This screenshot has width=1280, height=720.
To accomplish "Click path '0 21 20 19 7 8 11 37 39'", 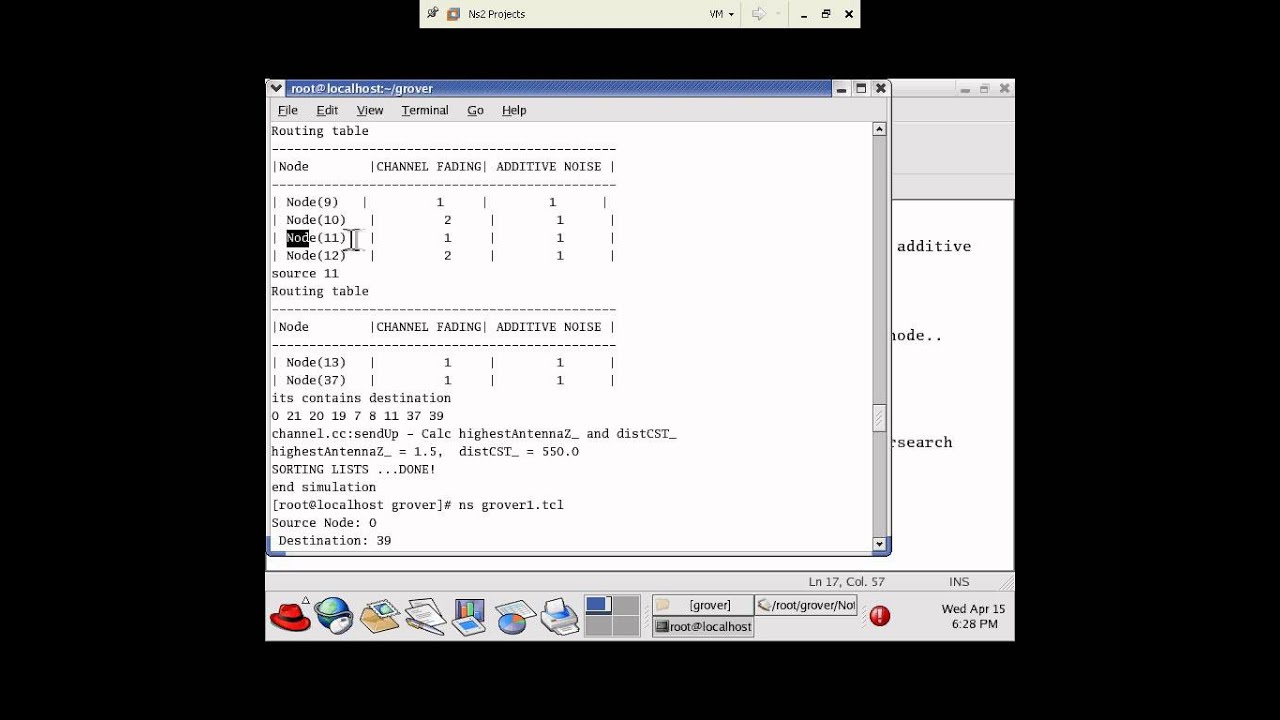I will (x=358, y=416).
